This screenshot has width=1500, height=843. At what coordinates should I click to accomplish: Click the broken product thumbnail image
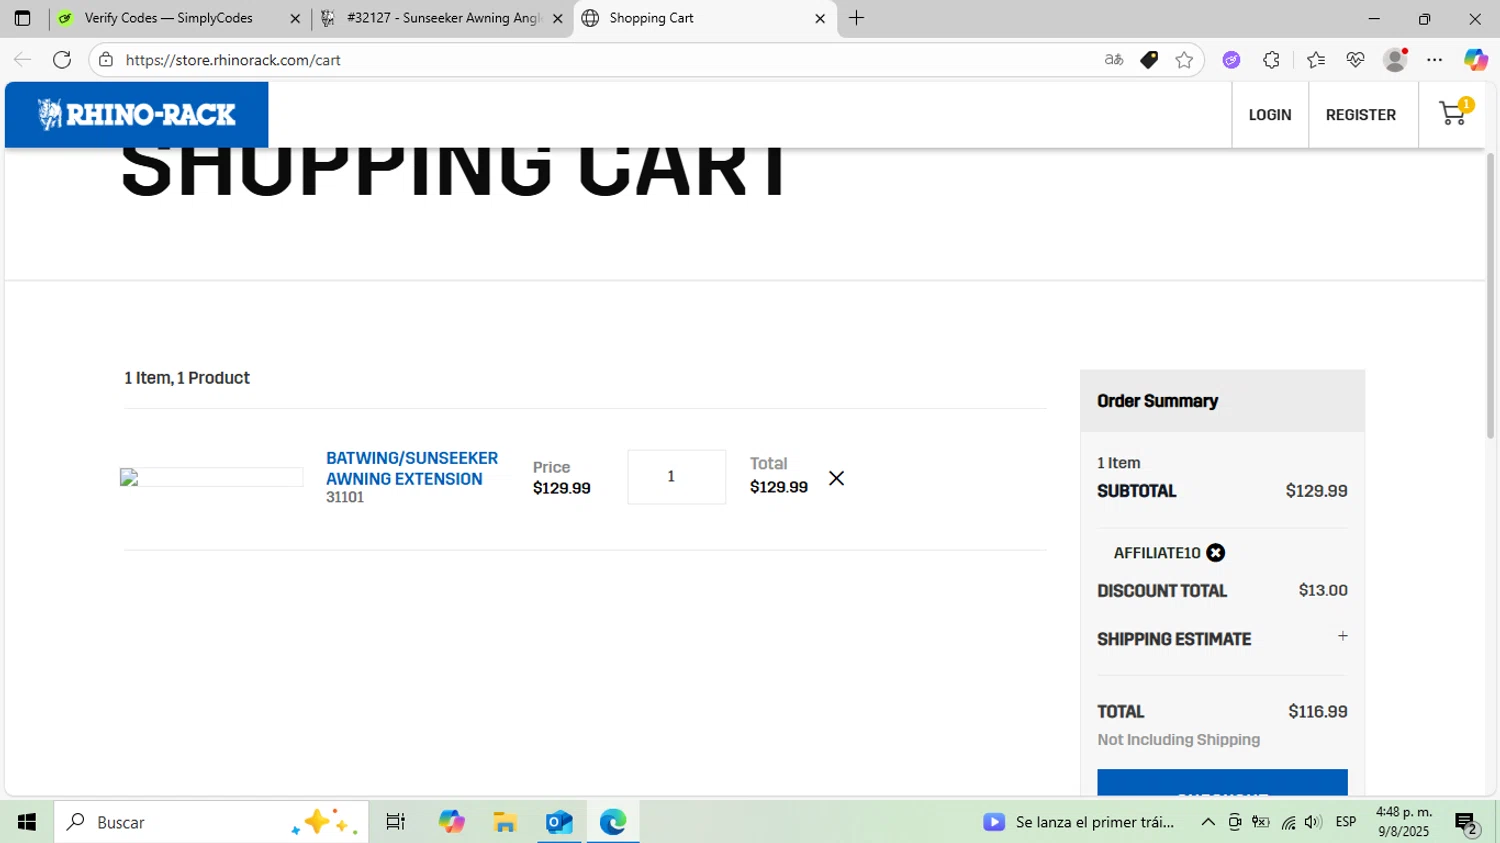(x=211, y=477)
